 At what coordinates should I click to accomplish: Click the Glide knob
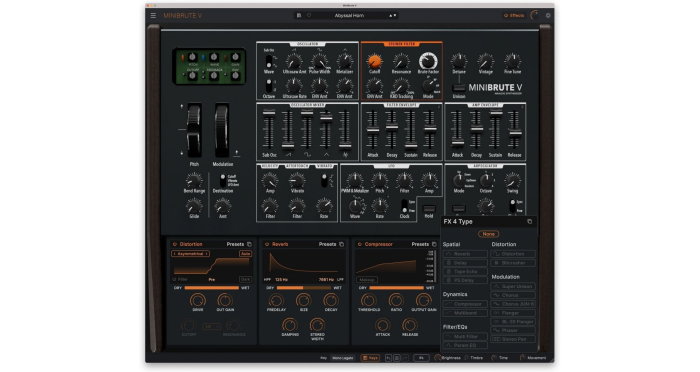click(x=194, y=206)
